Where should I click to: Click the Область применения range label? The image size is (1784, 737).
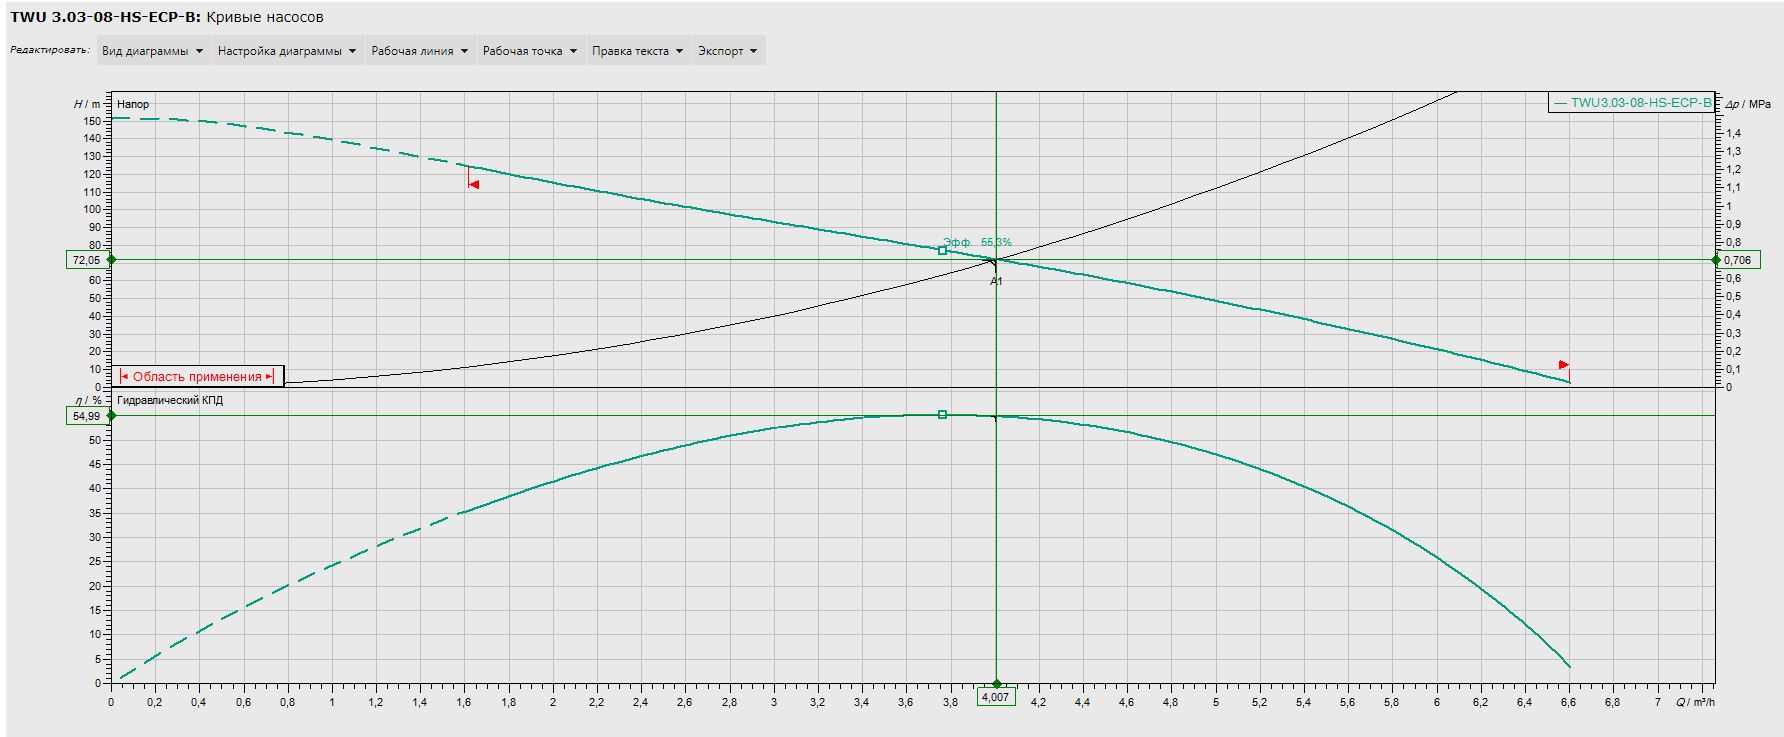197,377
